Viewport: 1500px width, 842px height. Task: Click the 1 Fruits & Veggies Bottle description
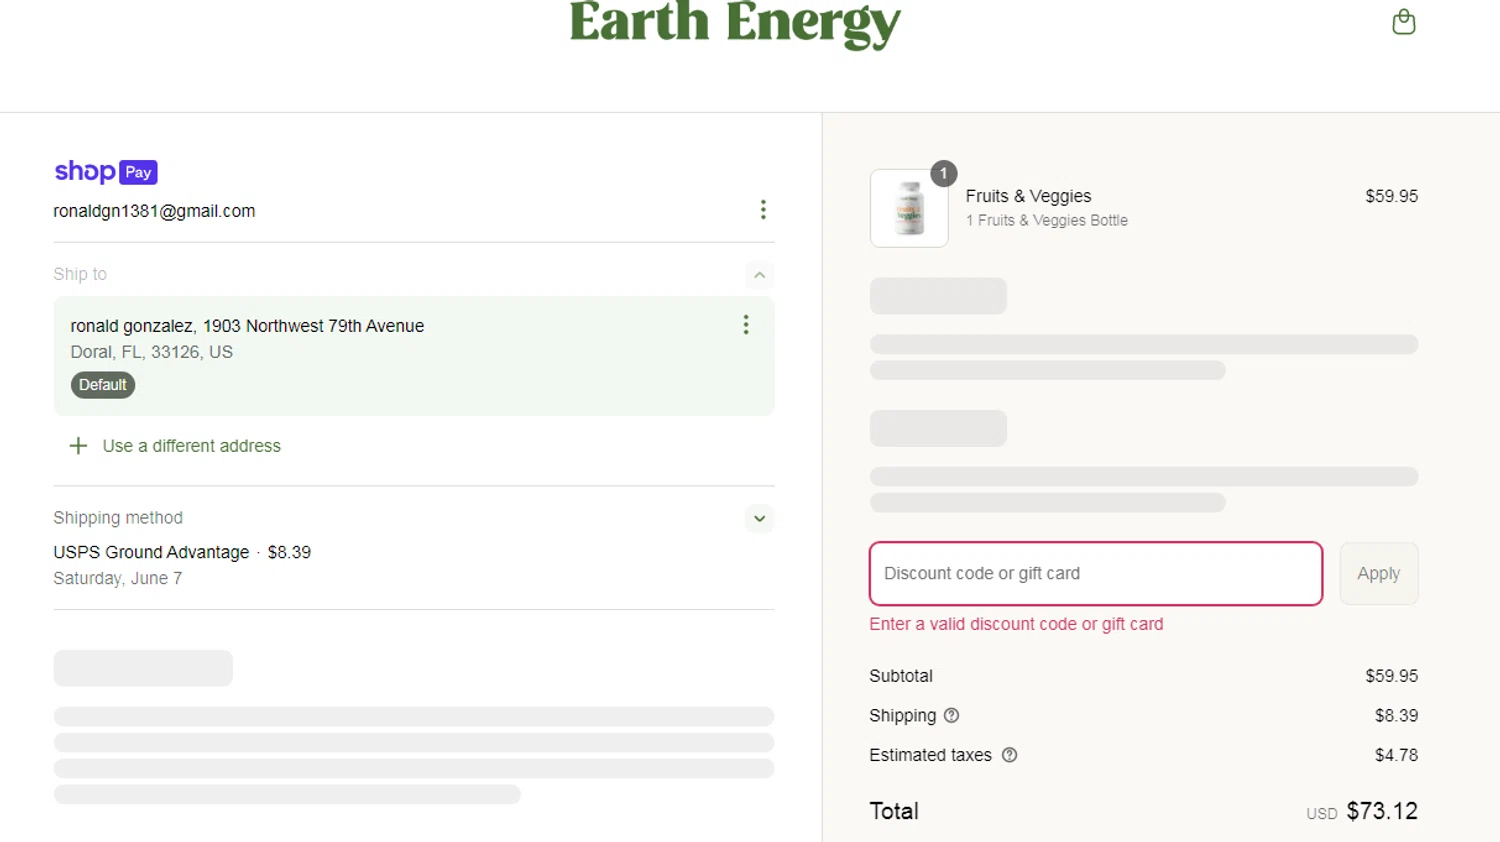tap(1047, 220)
